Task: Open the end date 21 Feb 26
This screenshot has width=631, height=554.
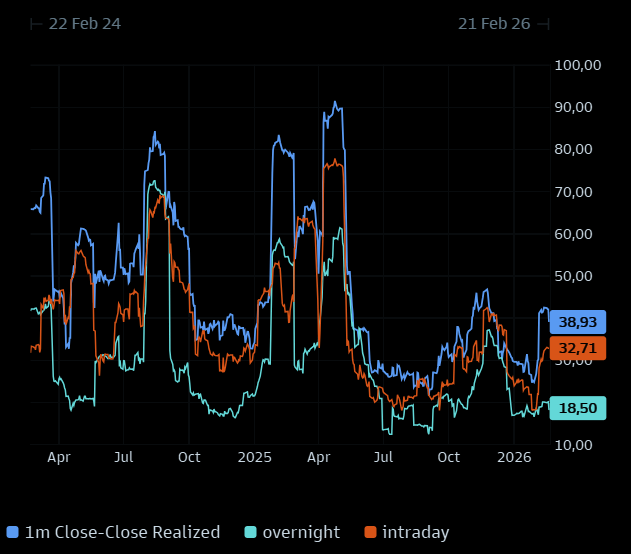Action: click(494, 24)
